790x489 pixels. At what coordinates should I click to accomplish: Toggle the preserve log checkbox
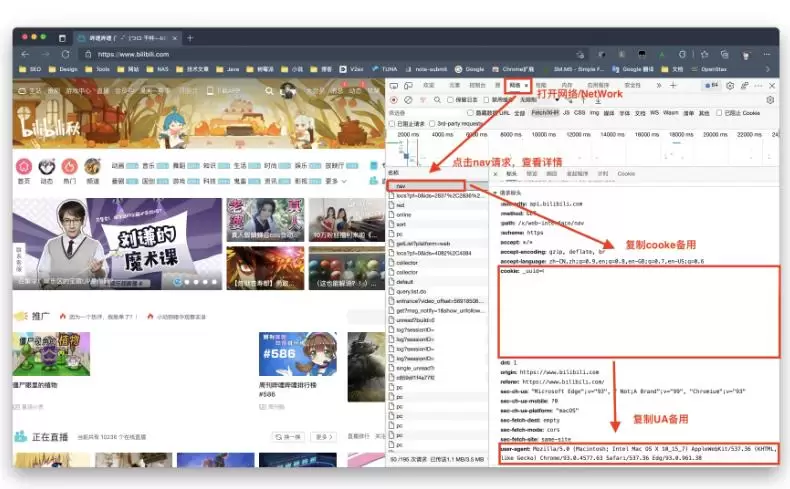click(x=450, y=100)
